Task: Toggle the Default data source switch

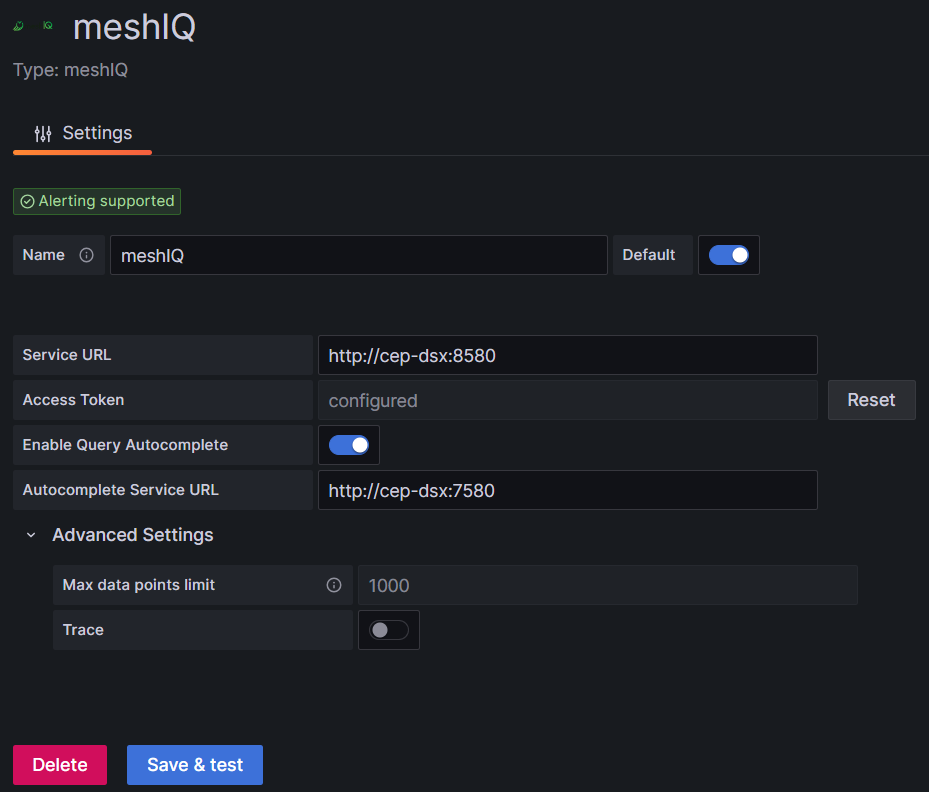Action: tap(729, 255)
